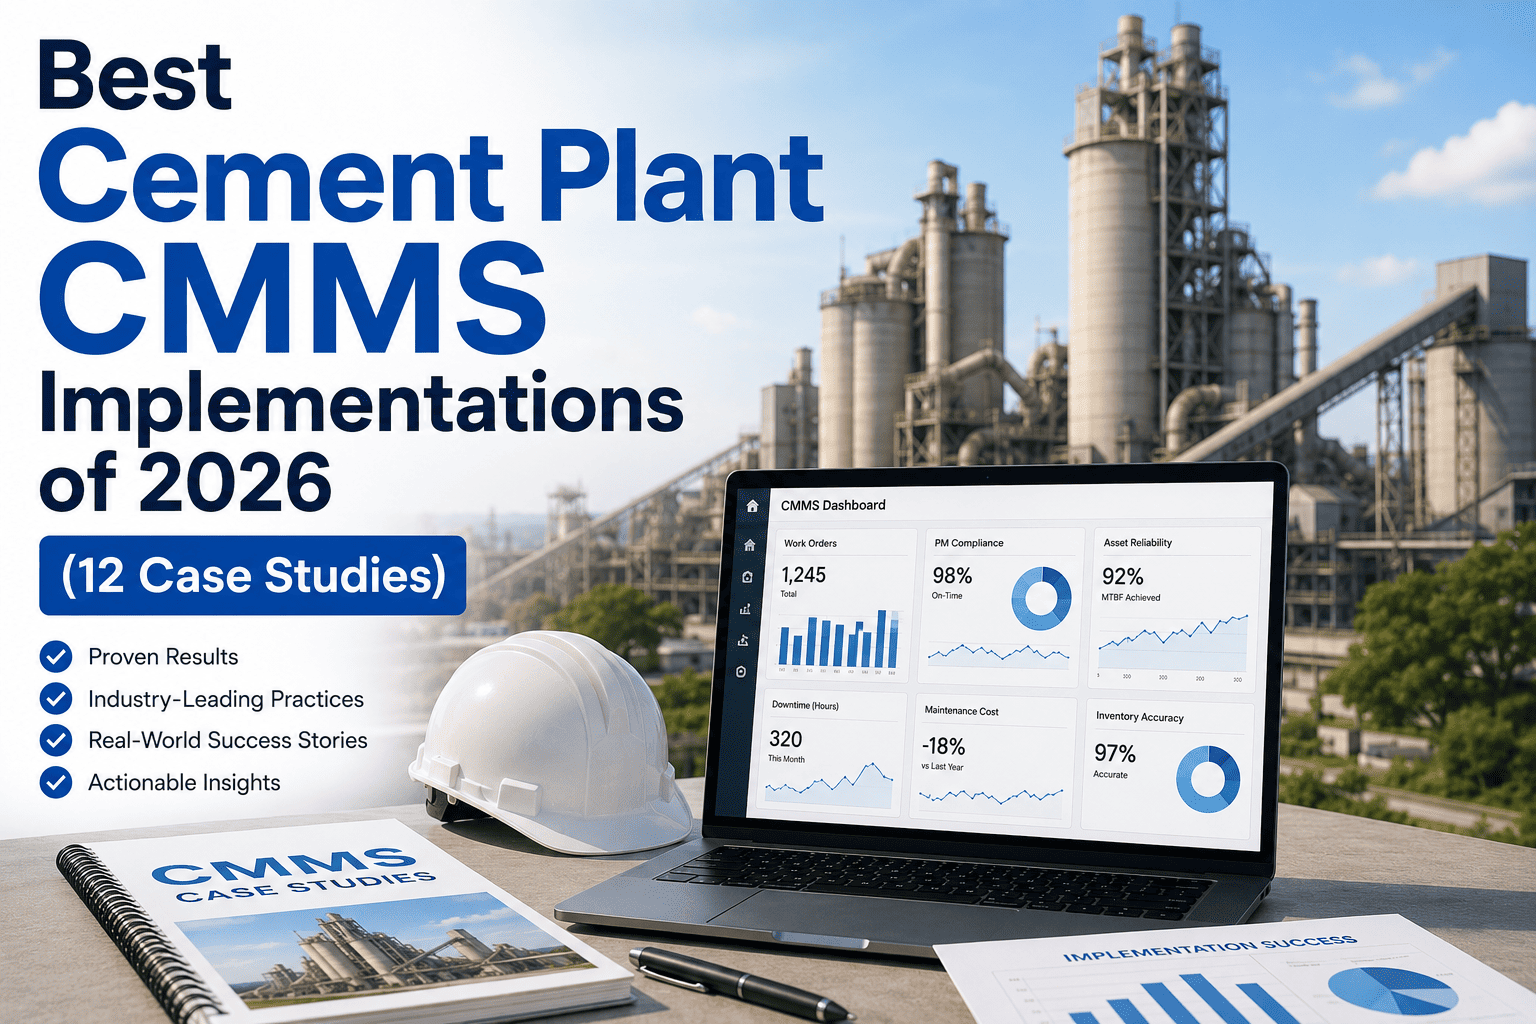1536x1024 pixels.
Task: Click the Implementations headline word
Action: click(361, 406)
